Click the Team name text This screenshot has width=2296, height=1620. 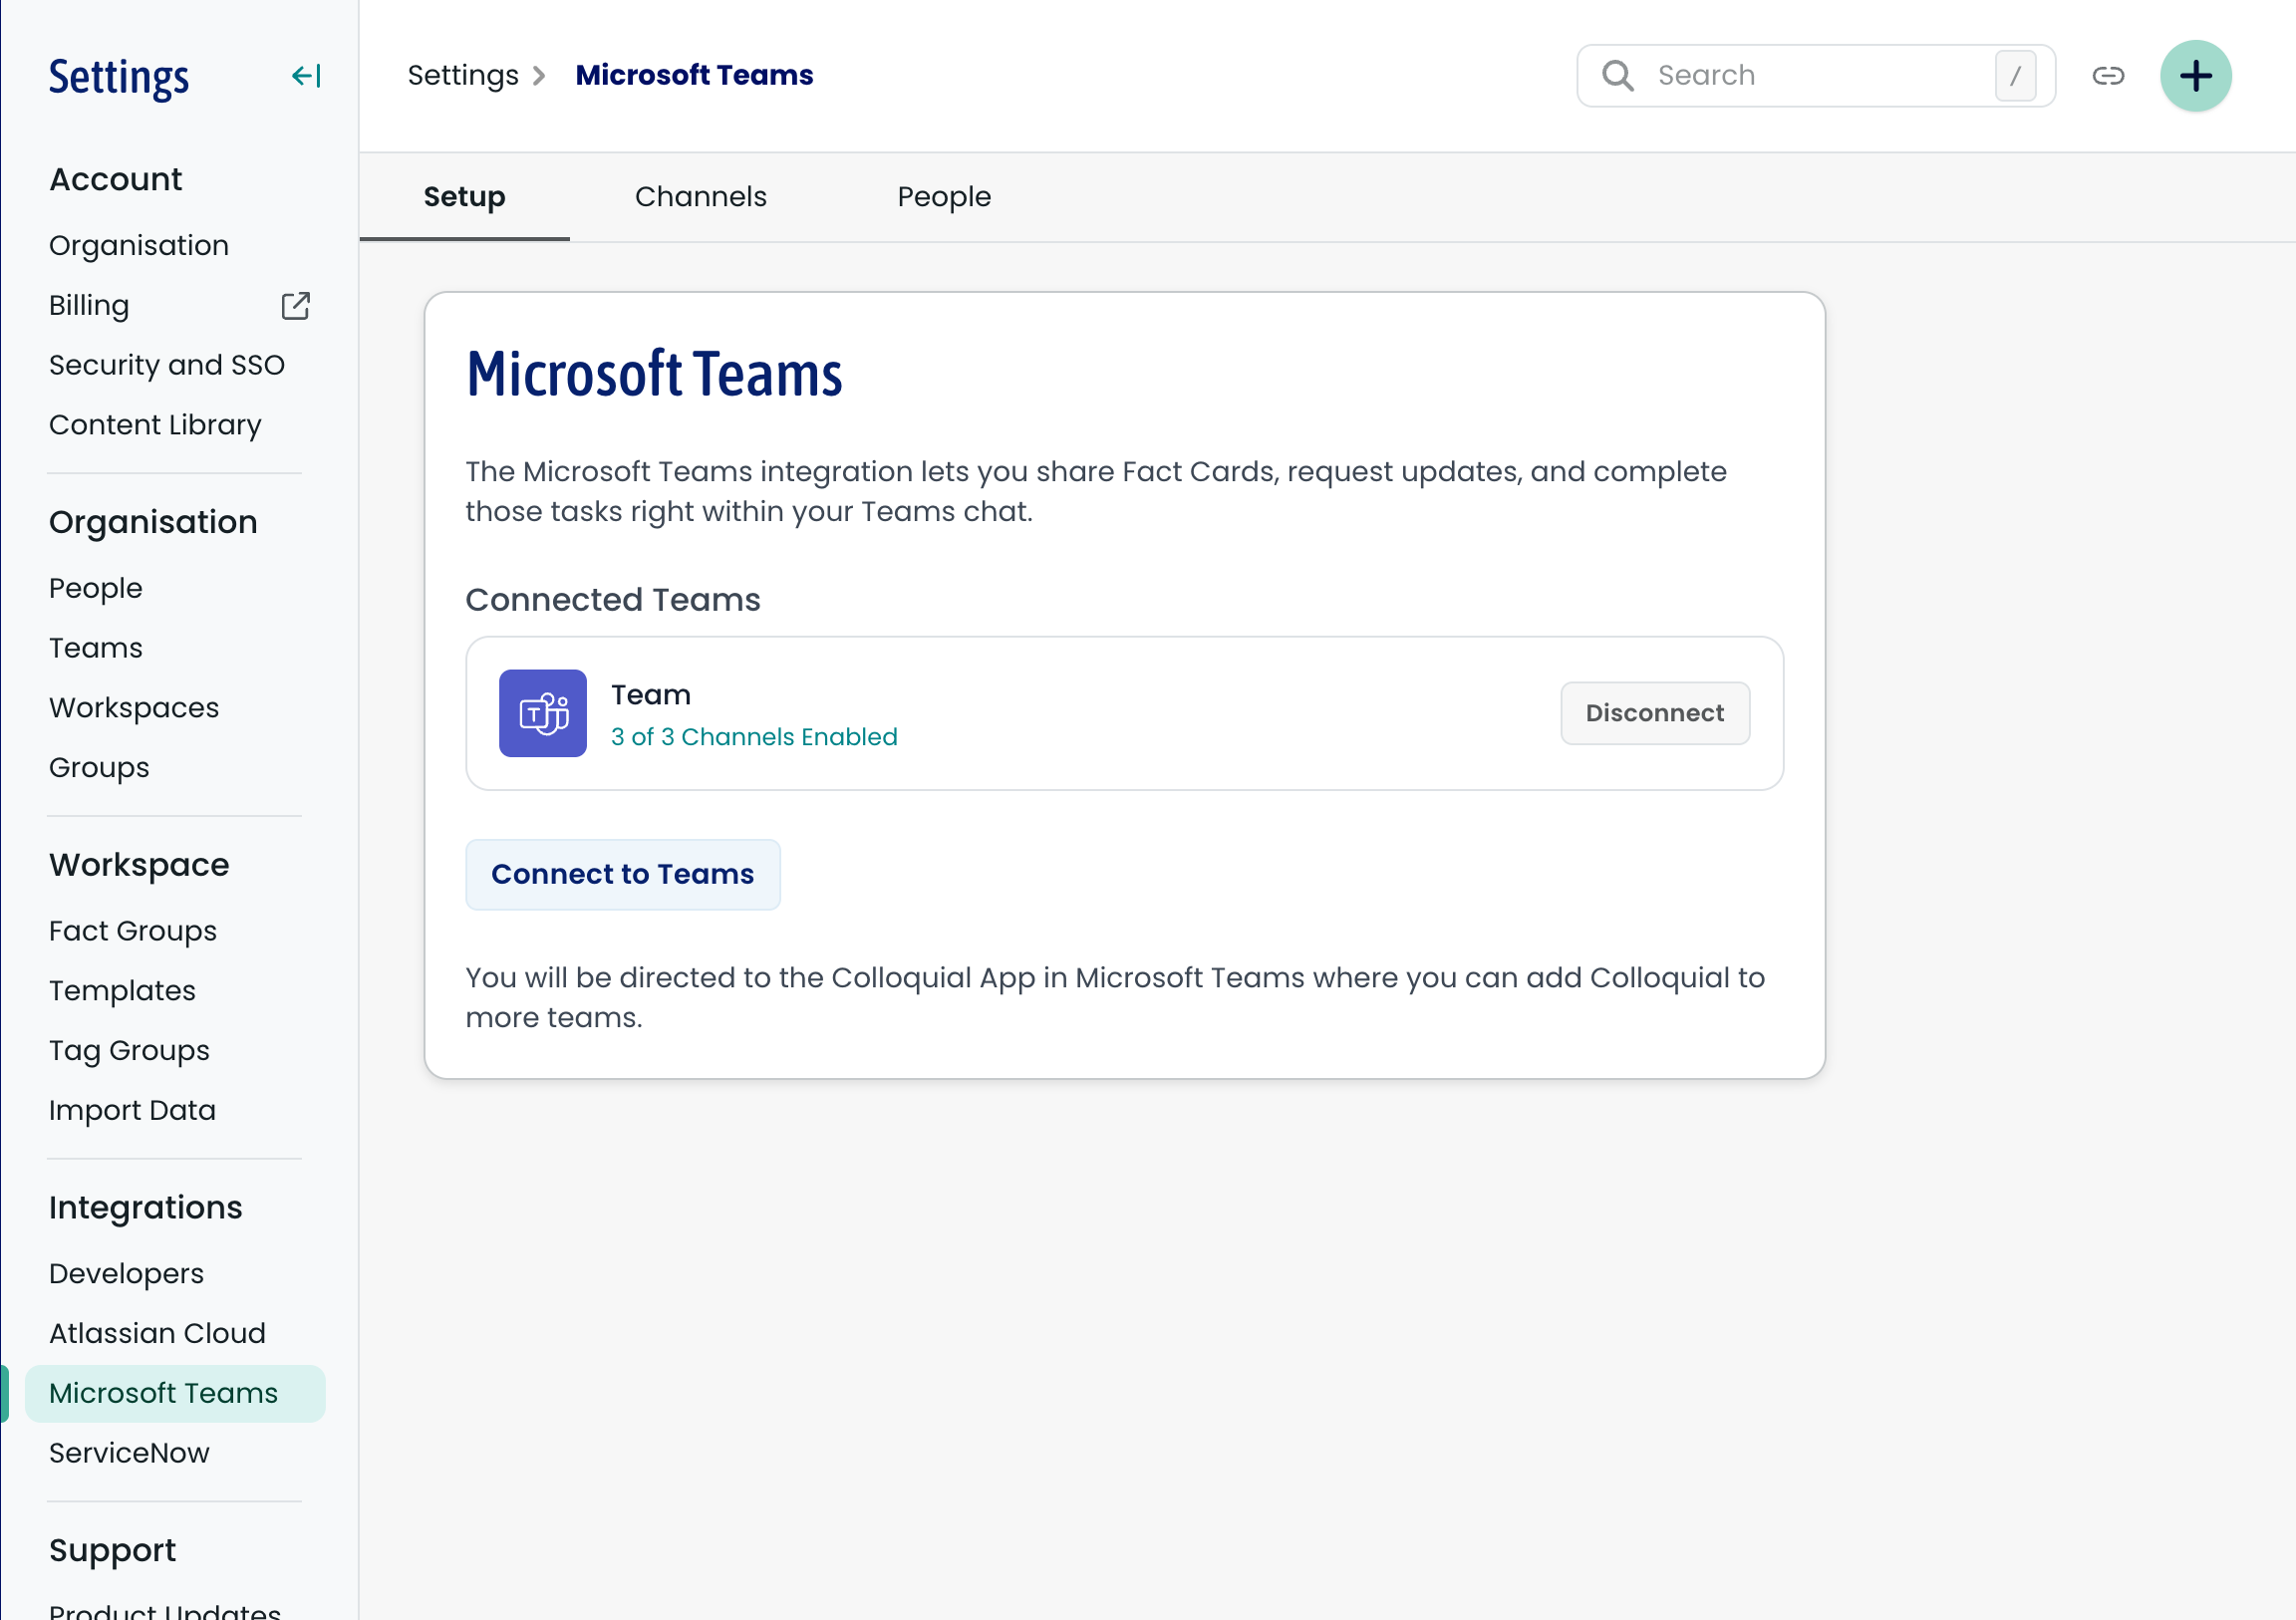(651, 695)
